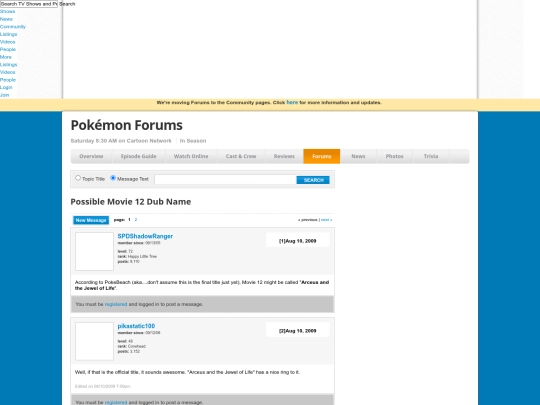Screen dimensions: 540x405
Task: Click the registered link under second post
Action: coord(116,402)
